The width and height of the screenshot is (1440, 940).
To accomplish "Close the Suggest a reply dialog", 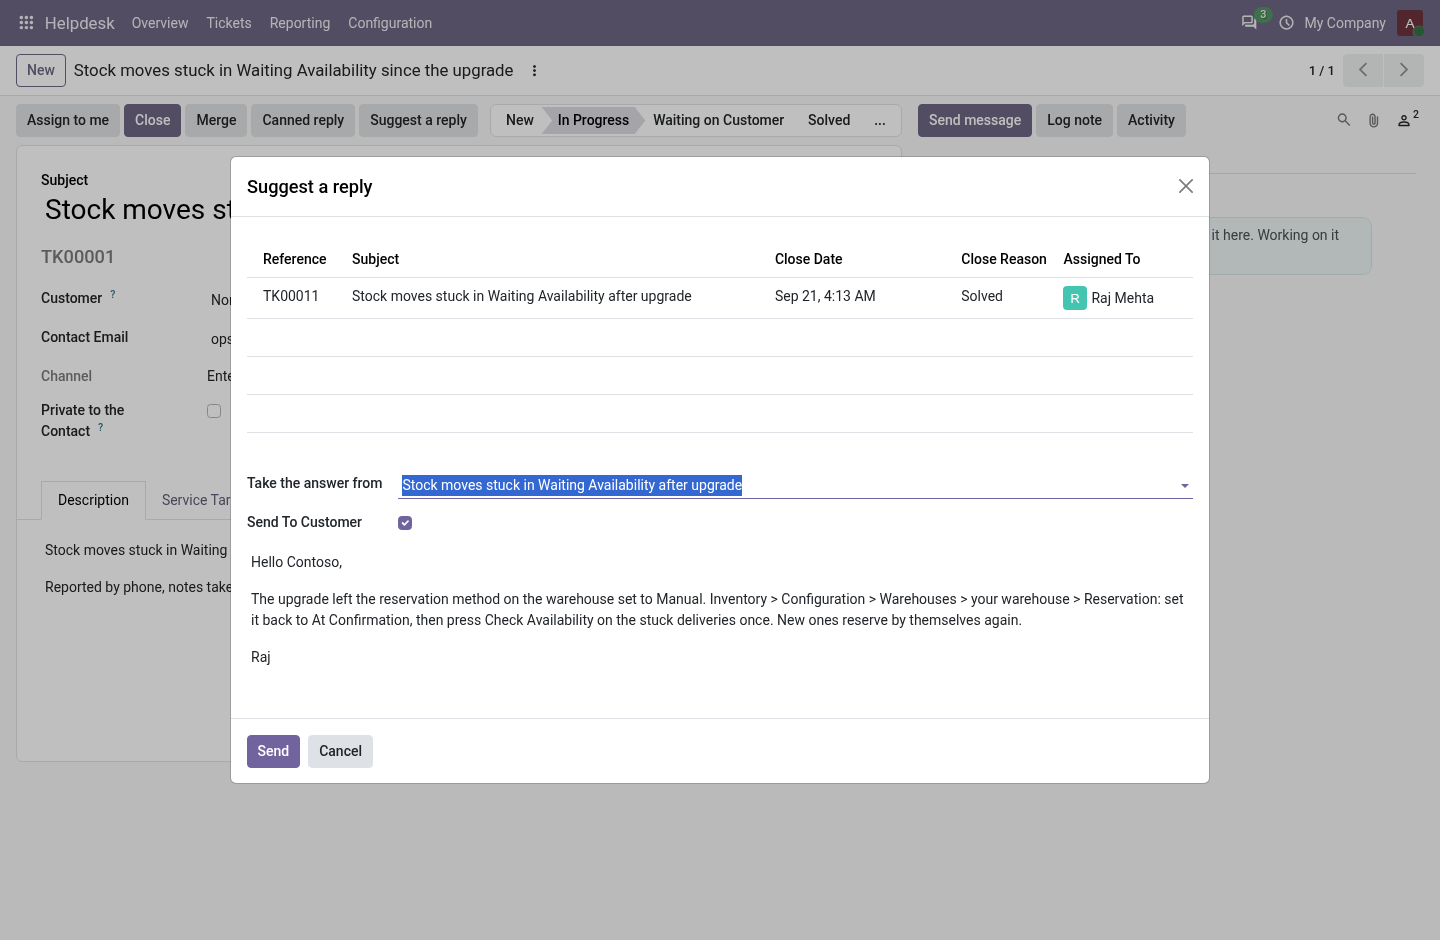I will pyautogui.click(x=1186, y=186).
